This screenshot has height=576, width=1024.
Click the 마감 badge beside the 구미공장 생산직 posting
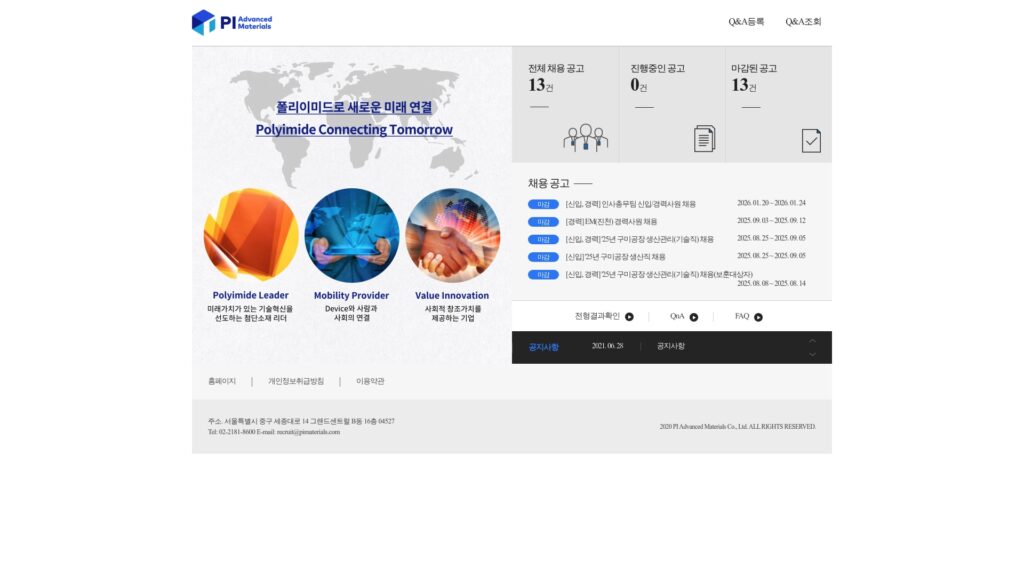pyautogui.click(x=543, y=256)
